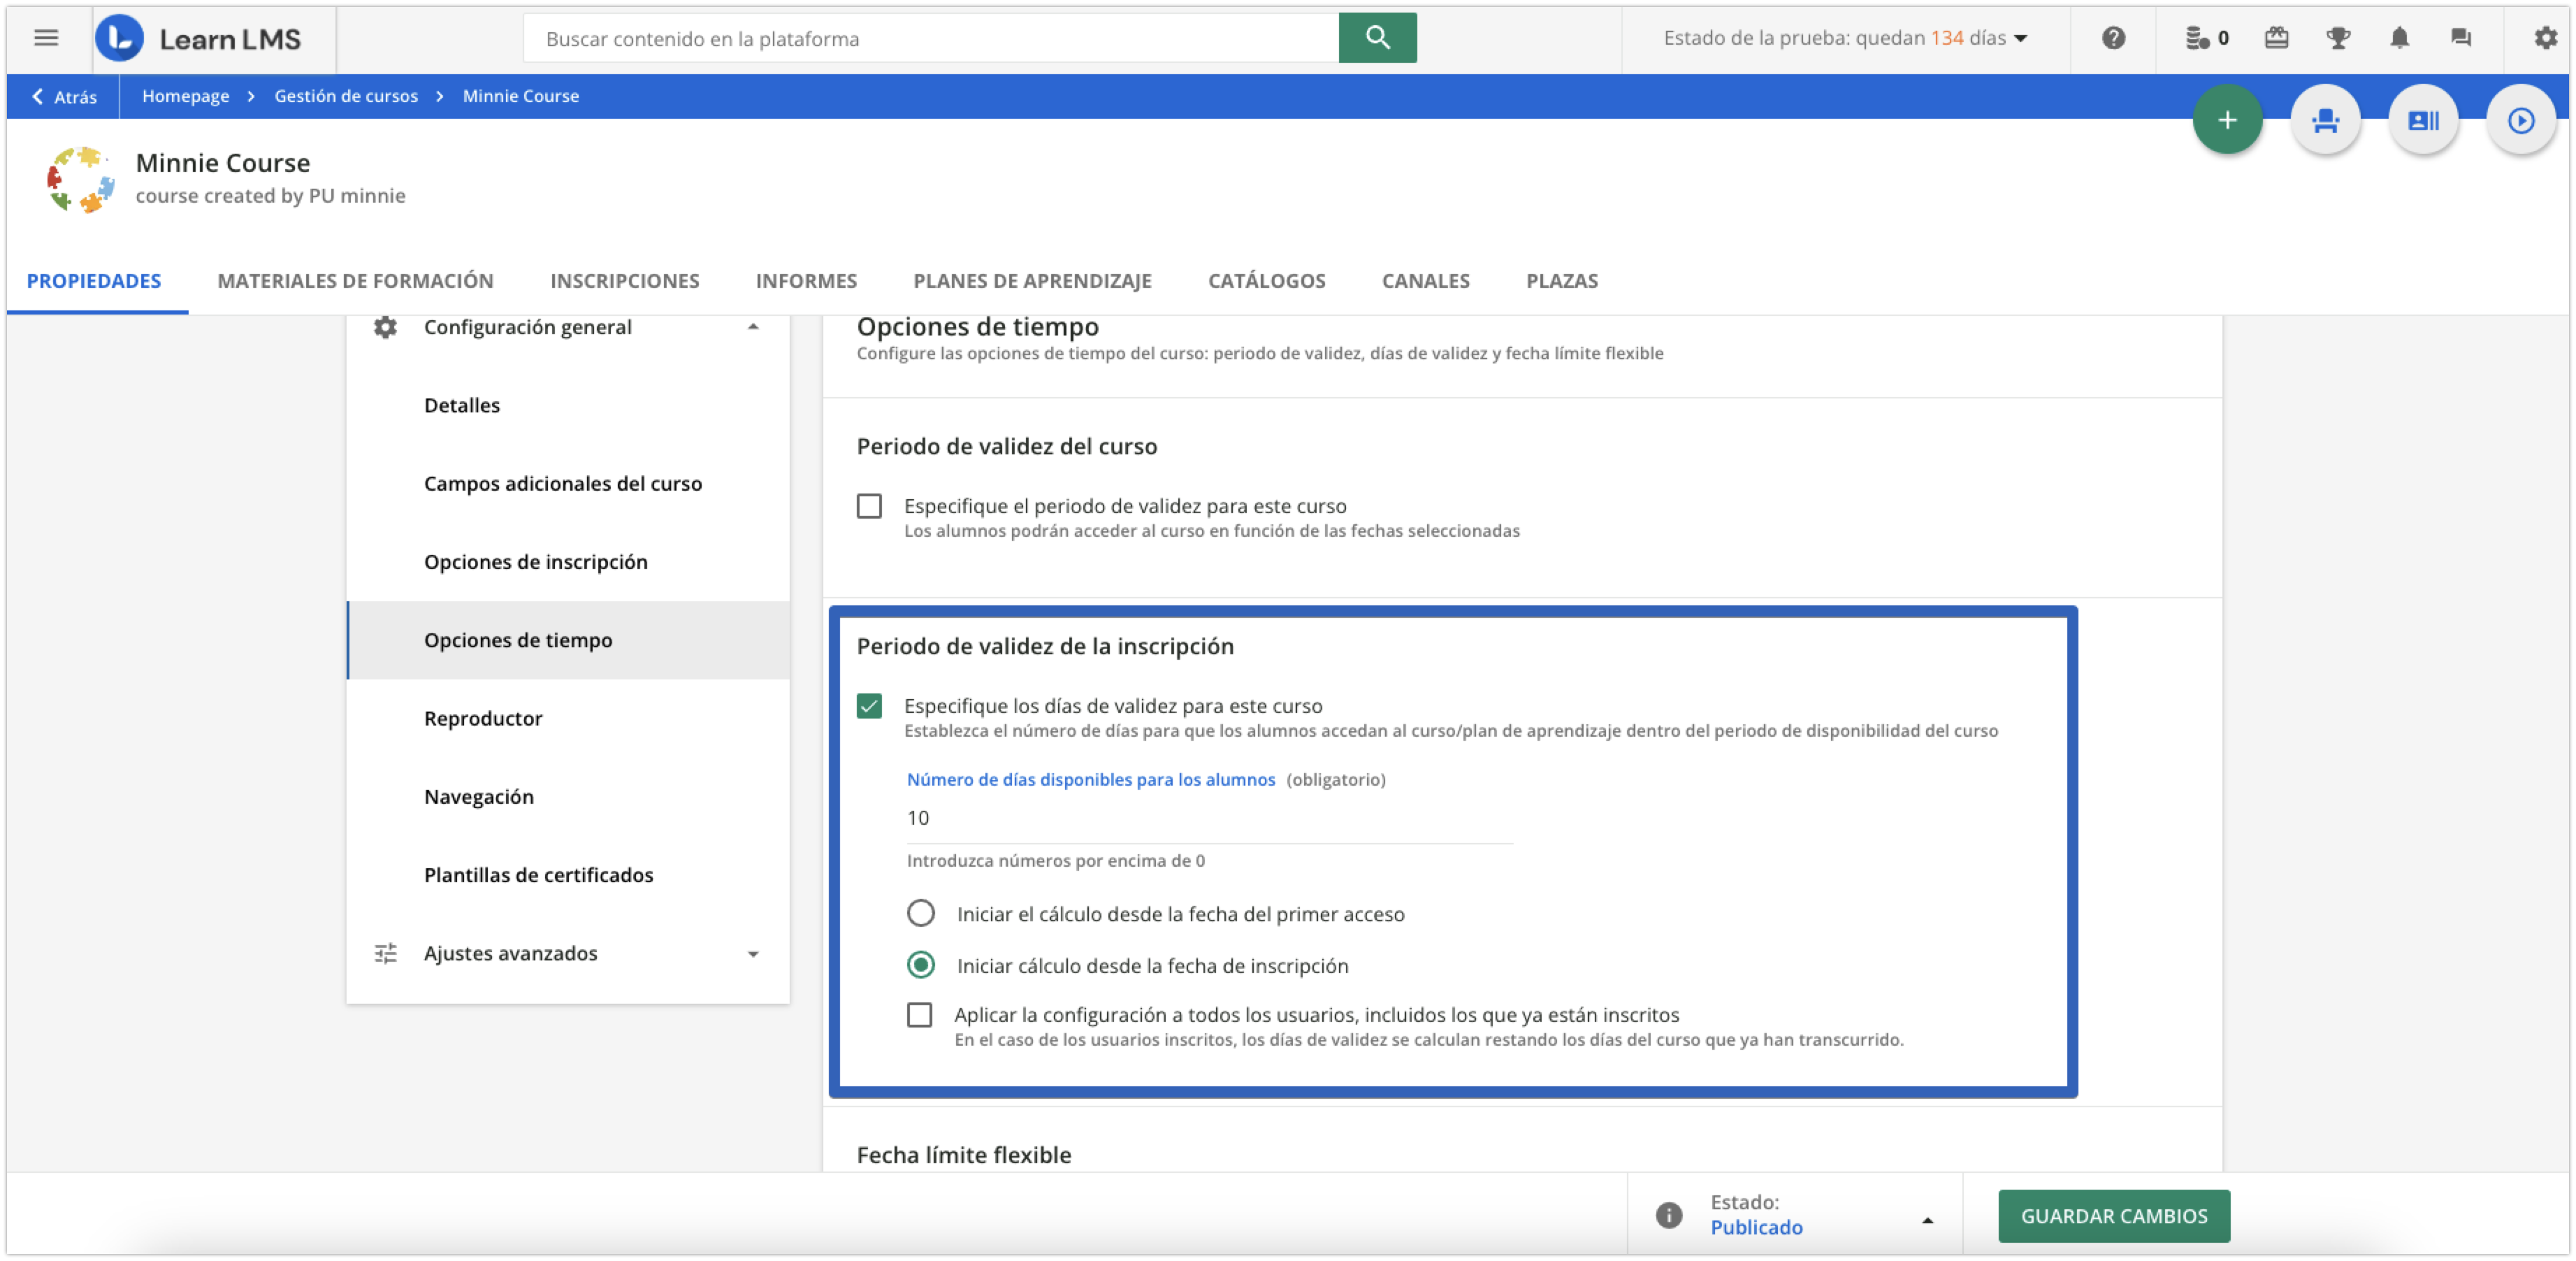
Task: Click Minnie Course breadcrumb
Action: [521, 96]
